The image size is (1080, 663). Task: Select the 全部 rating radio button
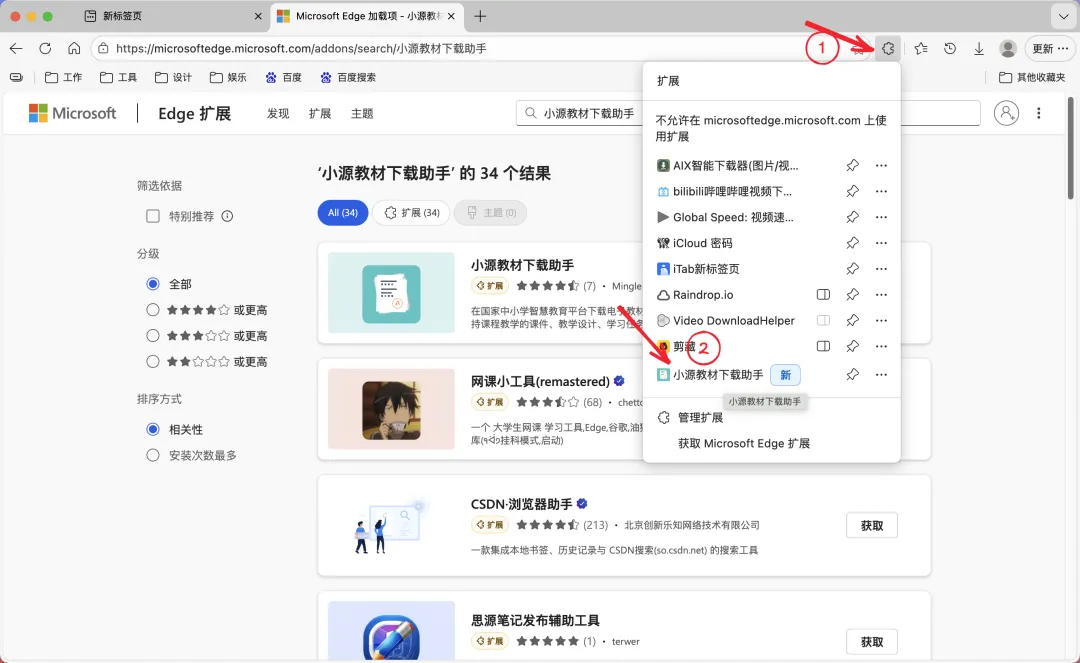[153, 284]
